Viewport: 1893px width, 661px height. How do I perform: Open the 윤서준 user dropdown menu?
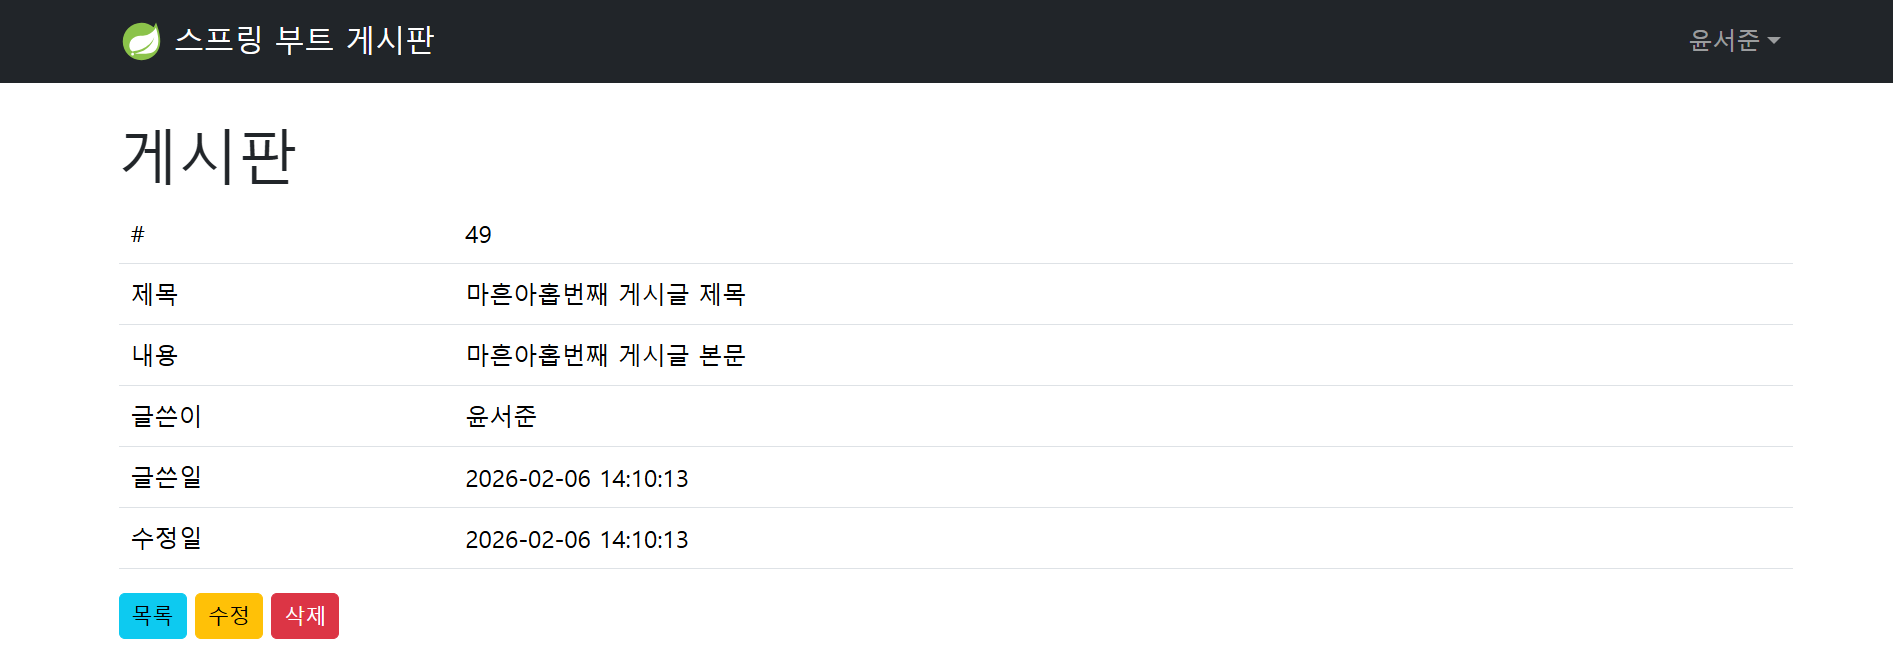pyautogui.click(x=1725, y=40)
